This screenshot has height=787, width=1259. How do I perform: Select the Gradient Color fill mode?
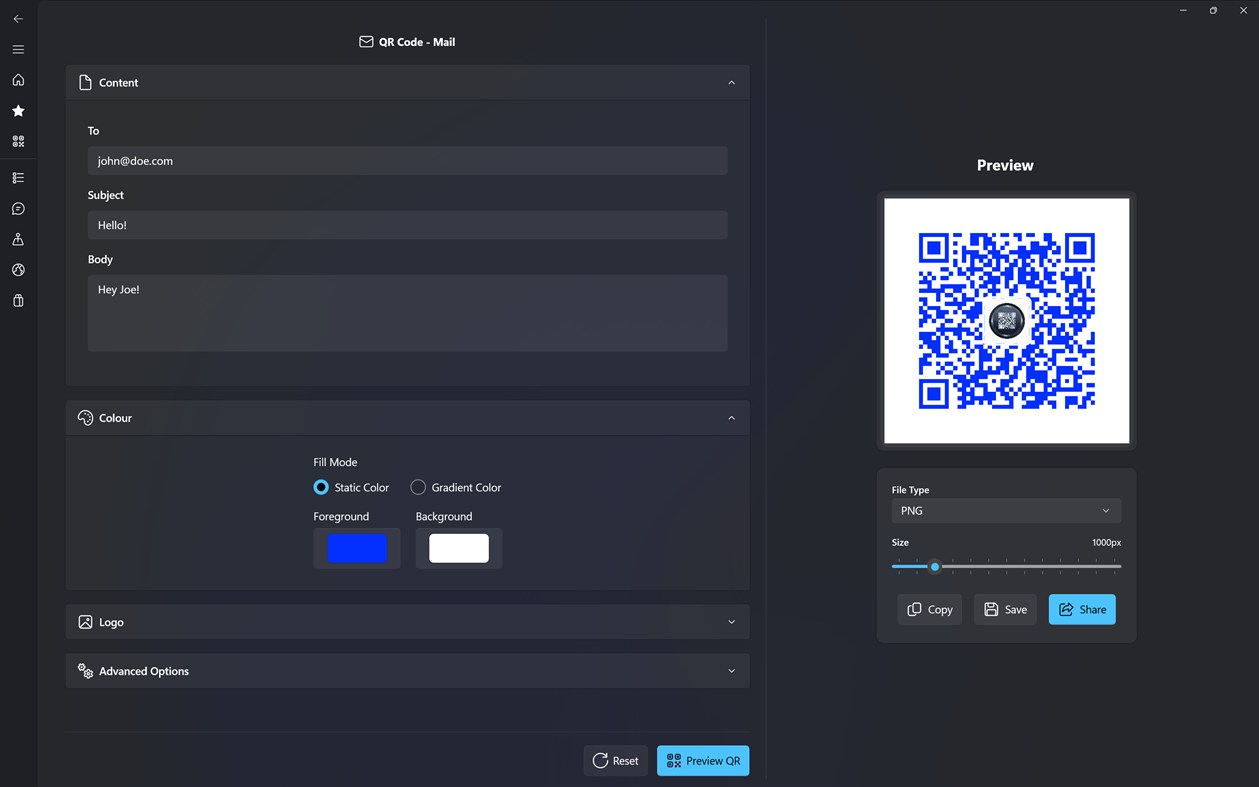point(418,487)
